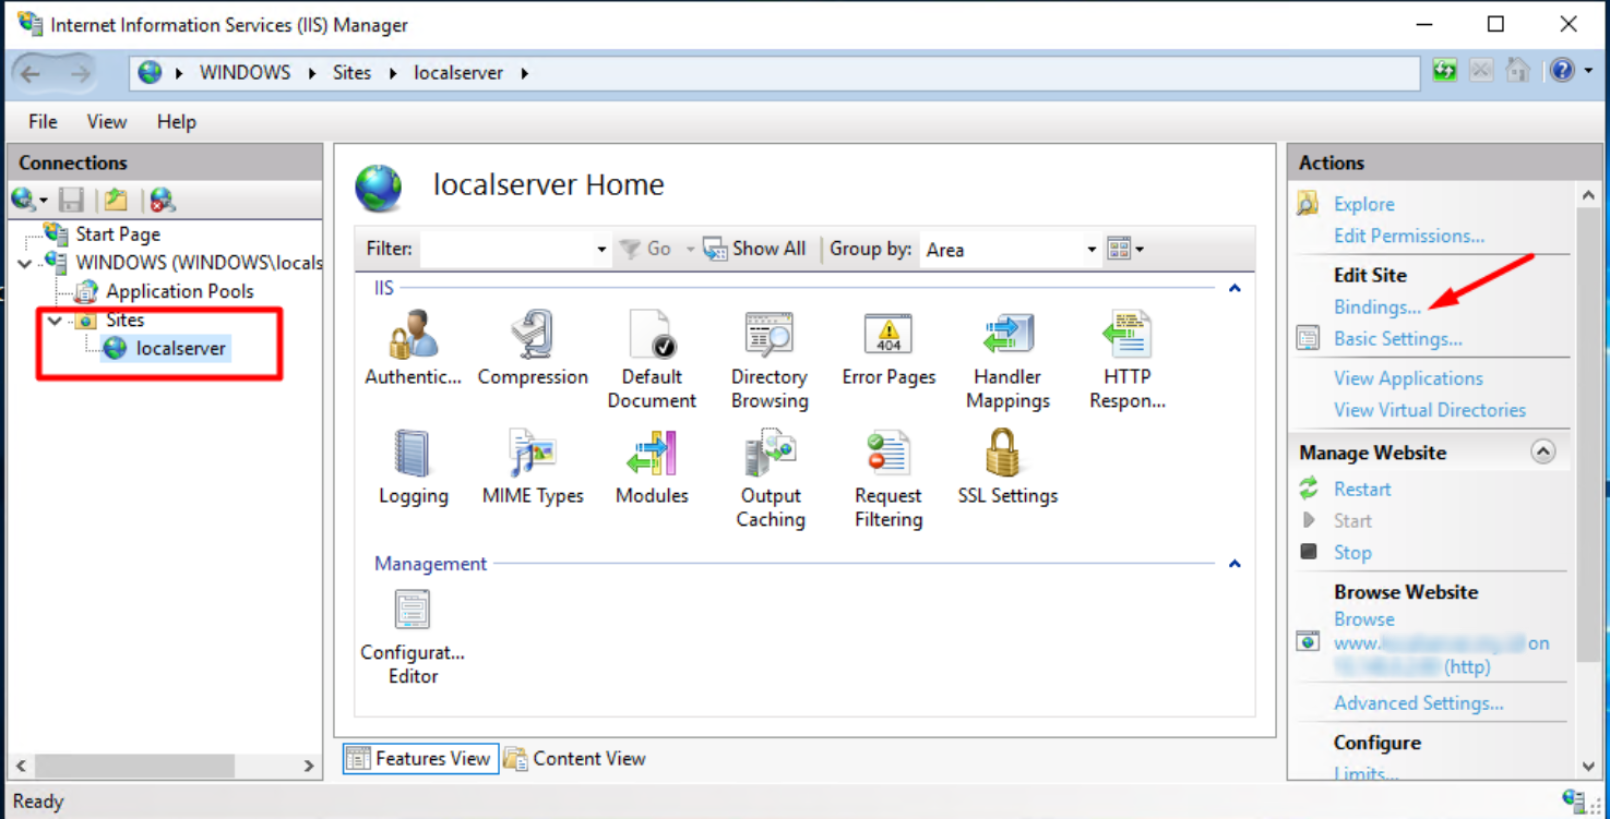Open the Logging feature
The width and height of the screenshot is (1610, 819).
(x=413, y=467)
